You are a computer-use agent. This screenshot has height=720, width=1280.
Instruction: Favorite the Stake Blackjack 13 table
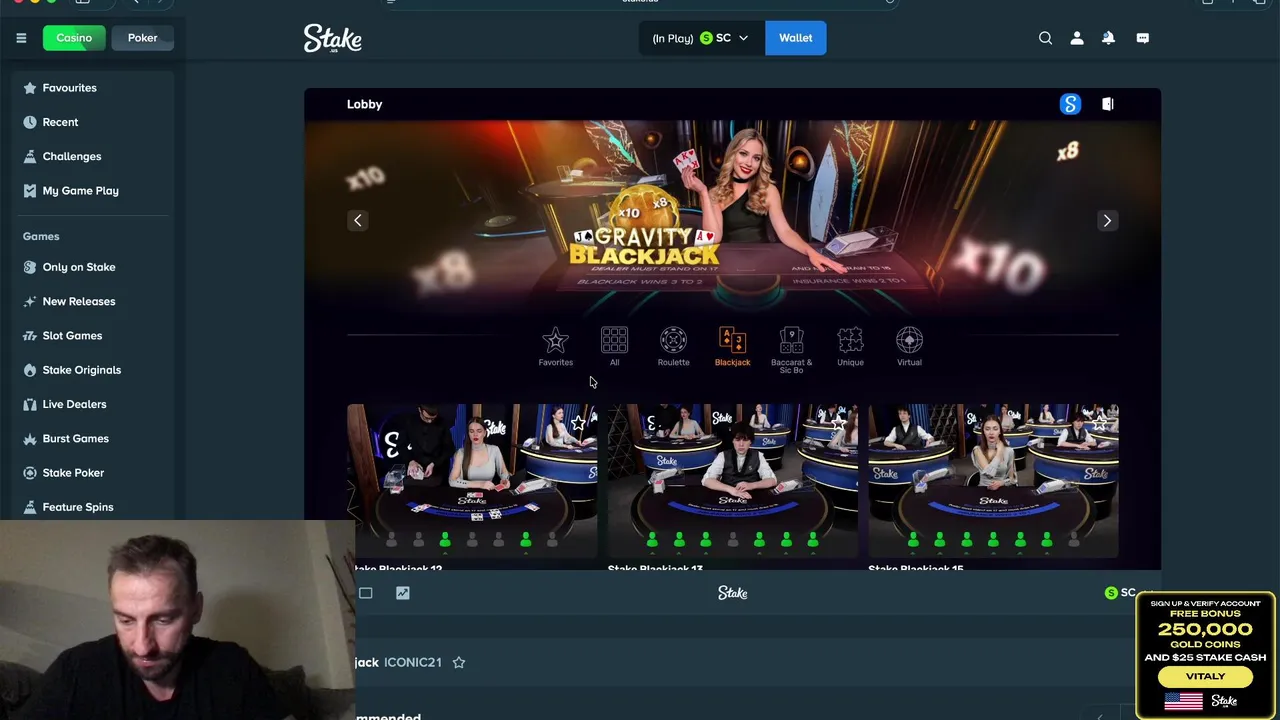click(839, 424)
